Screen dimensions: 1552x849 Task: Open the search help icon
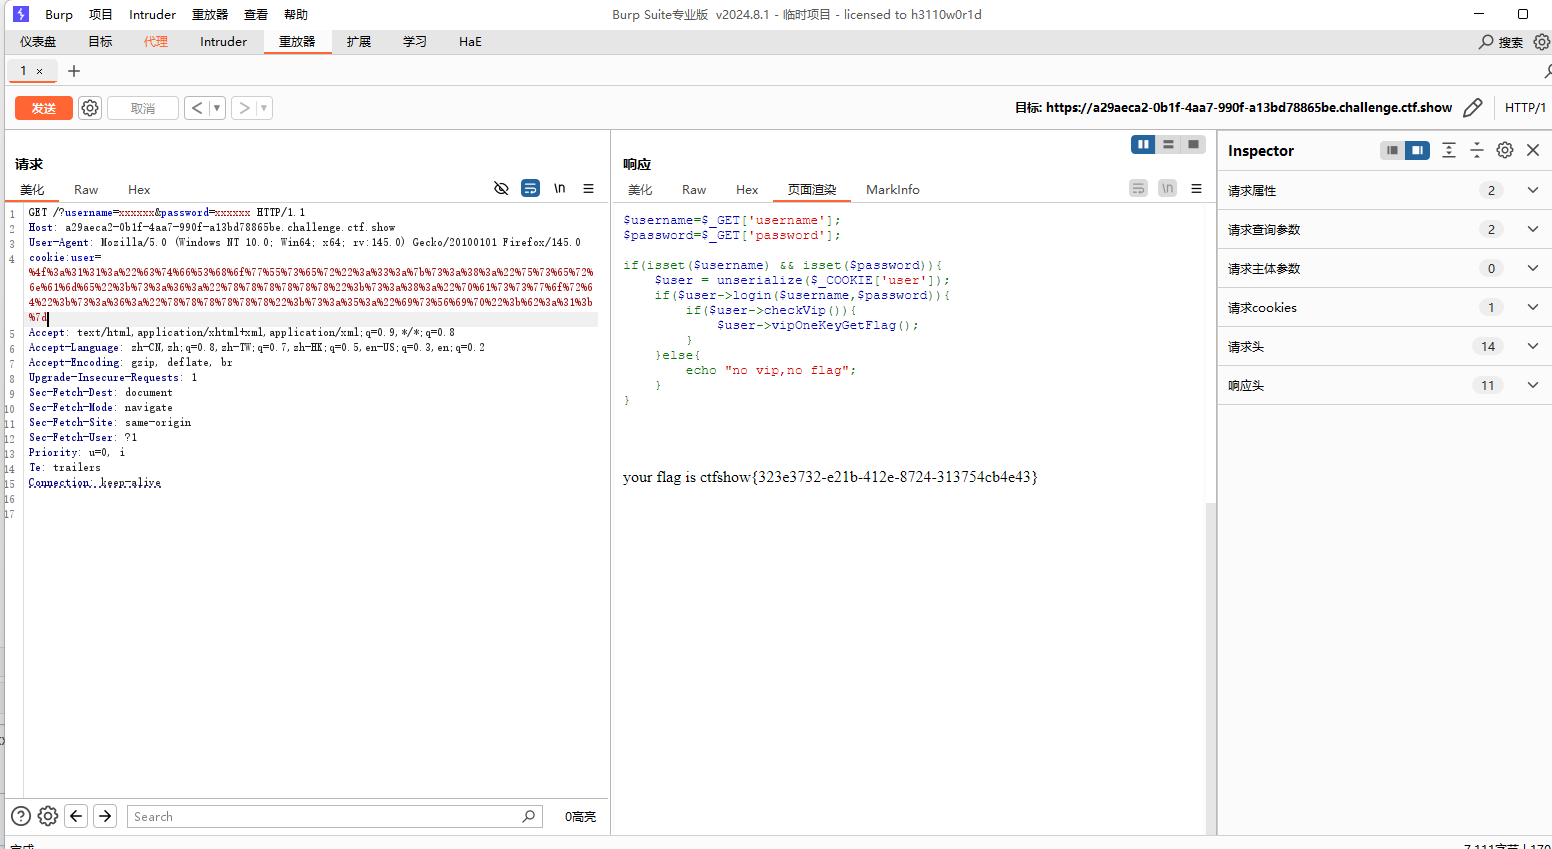(x=20, y=816)
